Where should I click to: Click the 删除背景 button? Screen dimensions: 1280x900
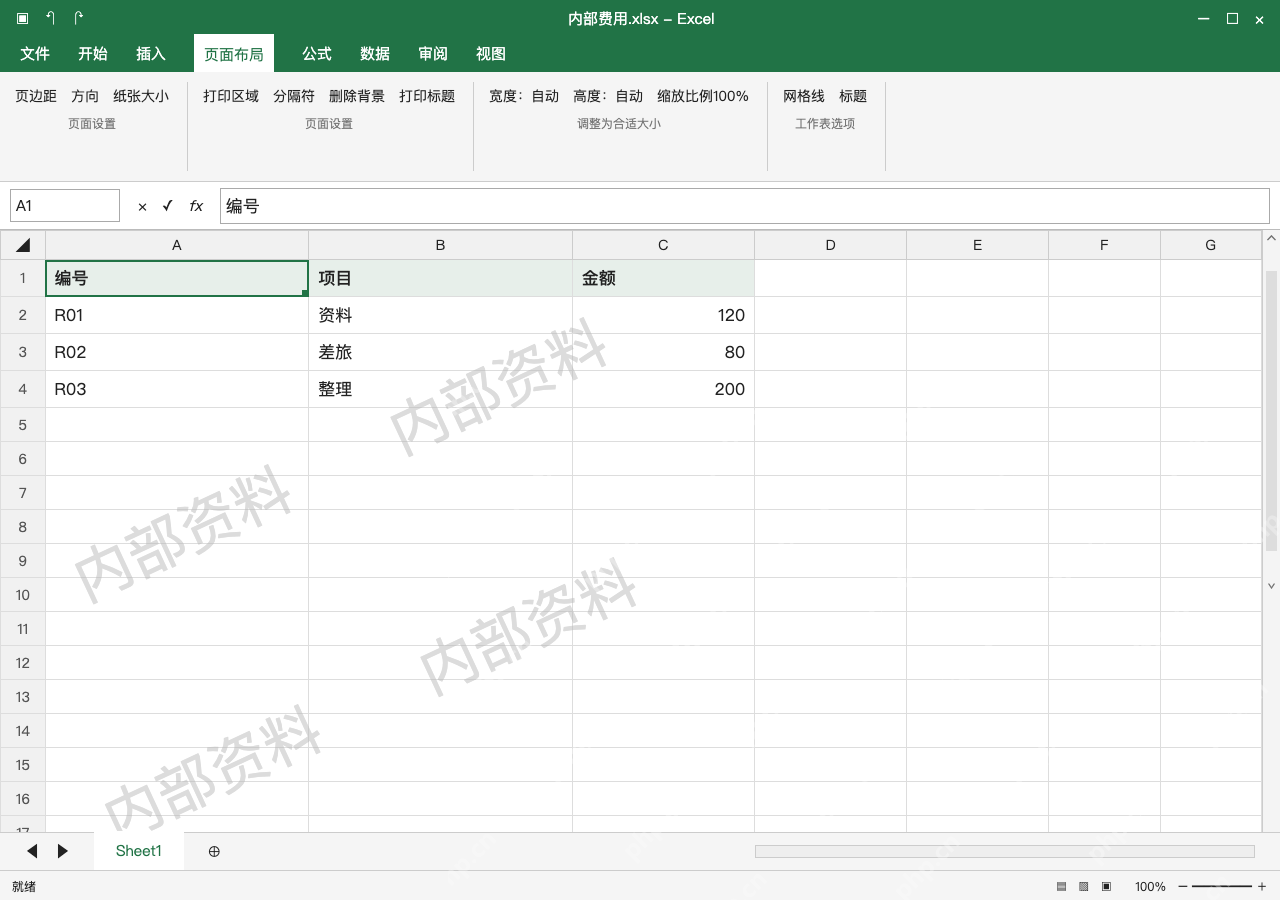click(357, 96)
